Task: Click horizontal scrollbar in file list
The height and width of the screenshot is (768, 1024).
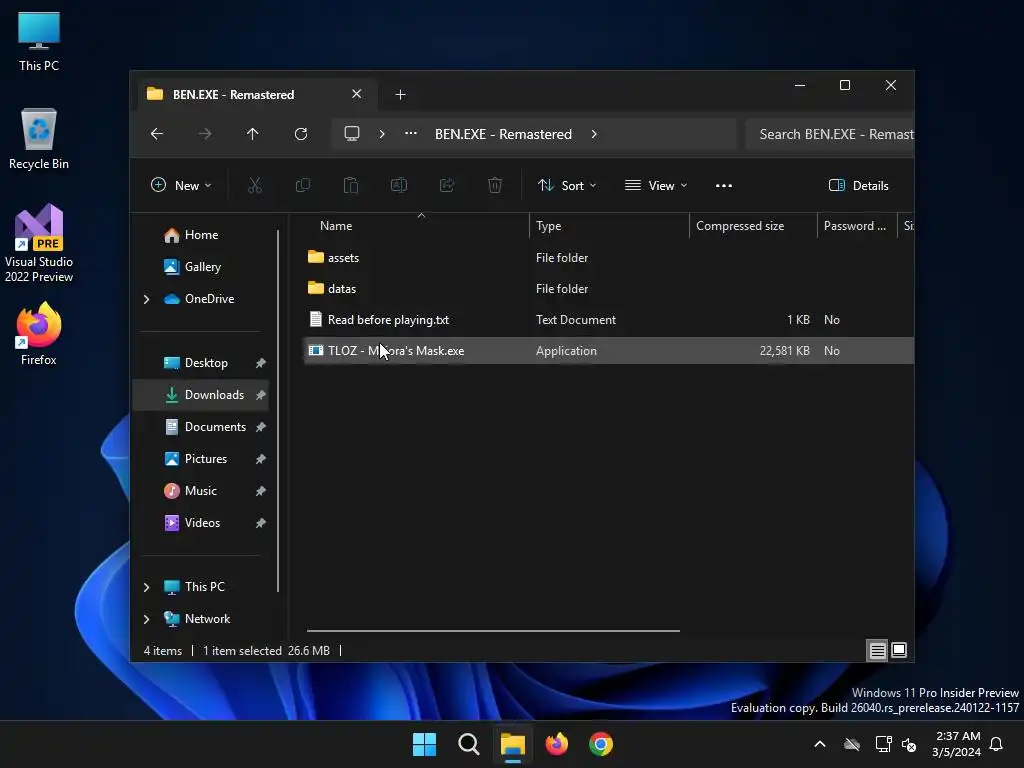Action: pyautogui.click(x=493, y=631)
